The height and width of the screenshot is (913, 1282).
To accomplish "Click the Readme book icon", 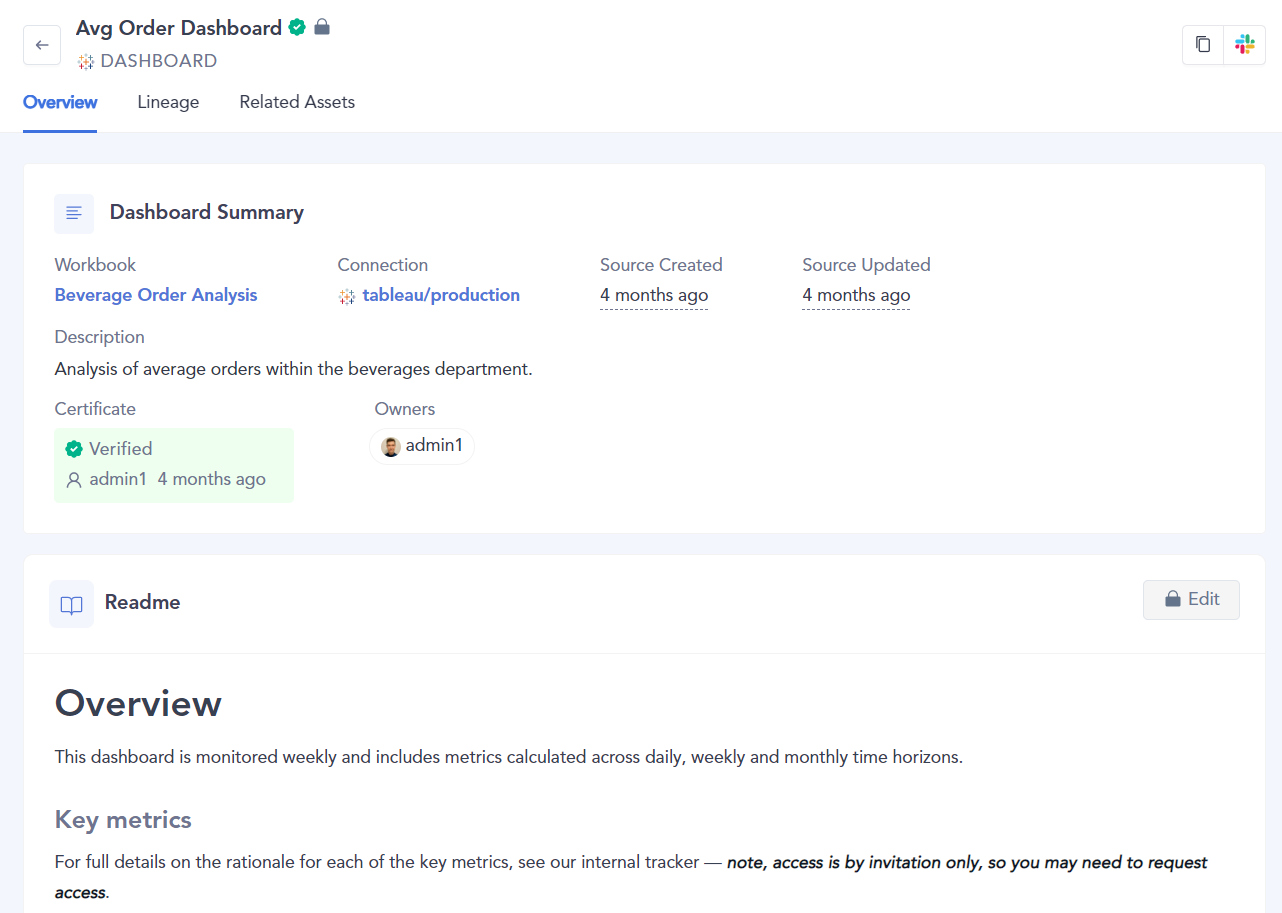I will [x=71, y=603].
